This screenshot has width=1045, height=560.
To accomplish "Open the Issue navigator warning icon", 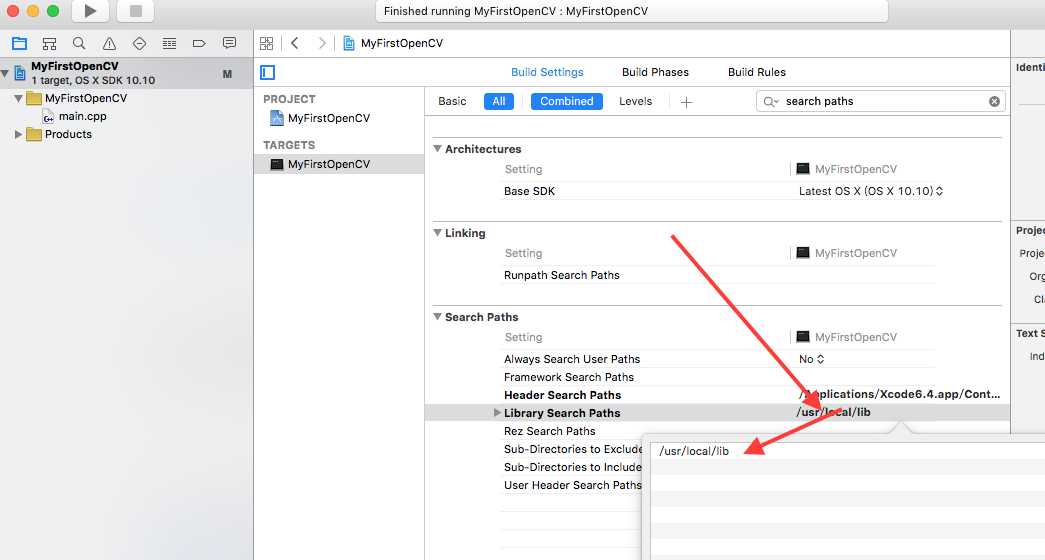I will [x=109, y=44].
